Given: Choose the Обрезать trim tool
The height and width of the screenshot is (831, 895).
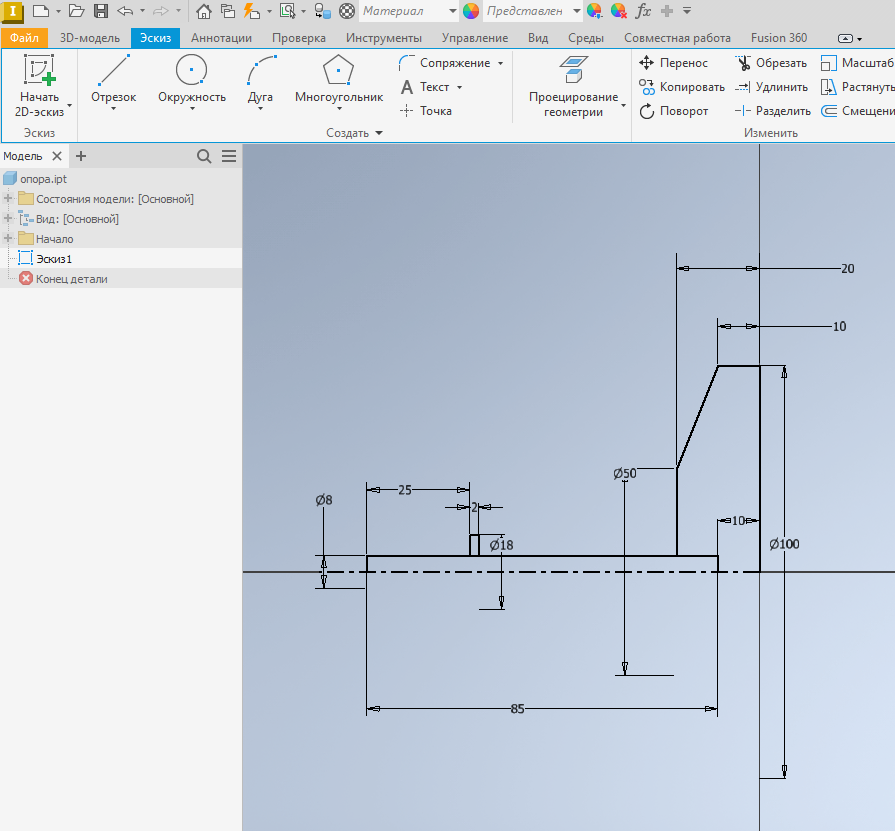Looking at the screenshot, I should [x=771, y=63].
